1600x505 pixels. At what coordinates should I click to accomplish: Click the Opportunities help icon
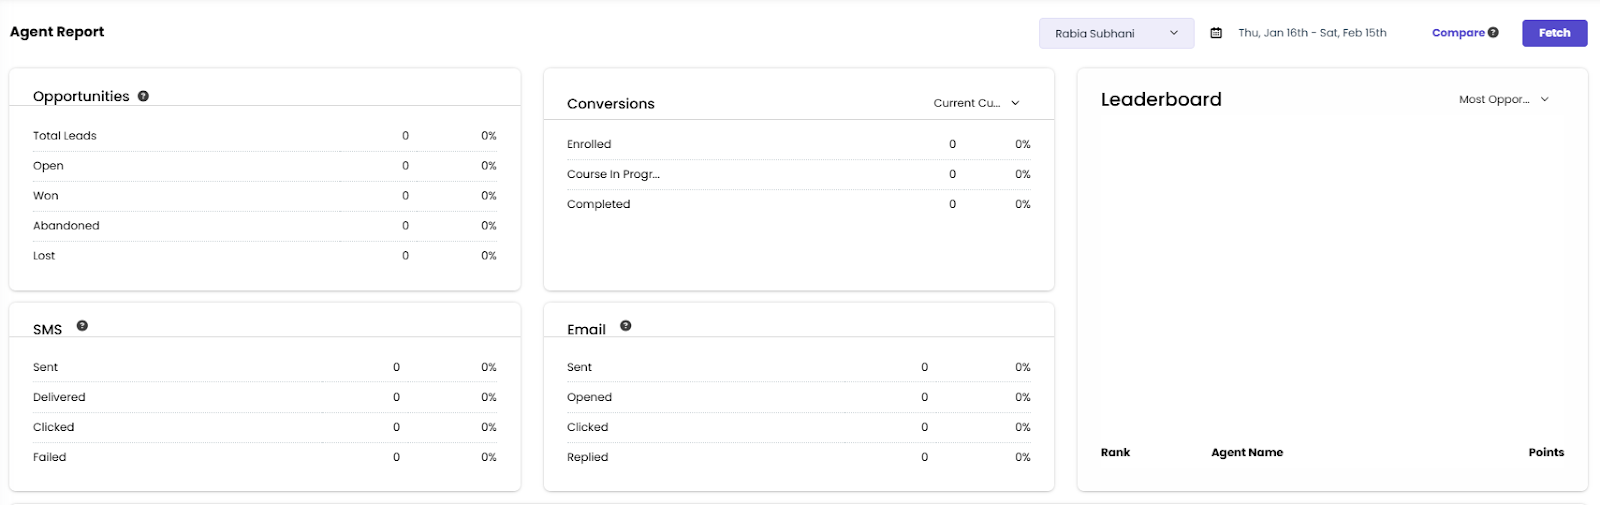[143, 96]
